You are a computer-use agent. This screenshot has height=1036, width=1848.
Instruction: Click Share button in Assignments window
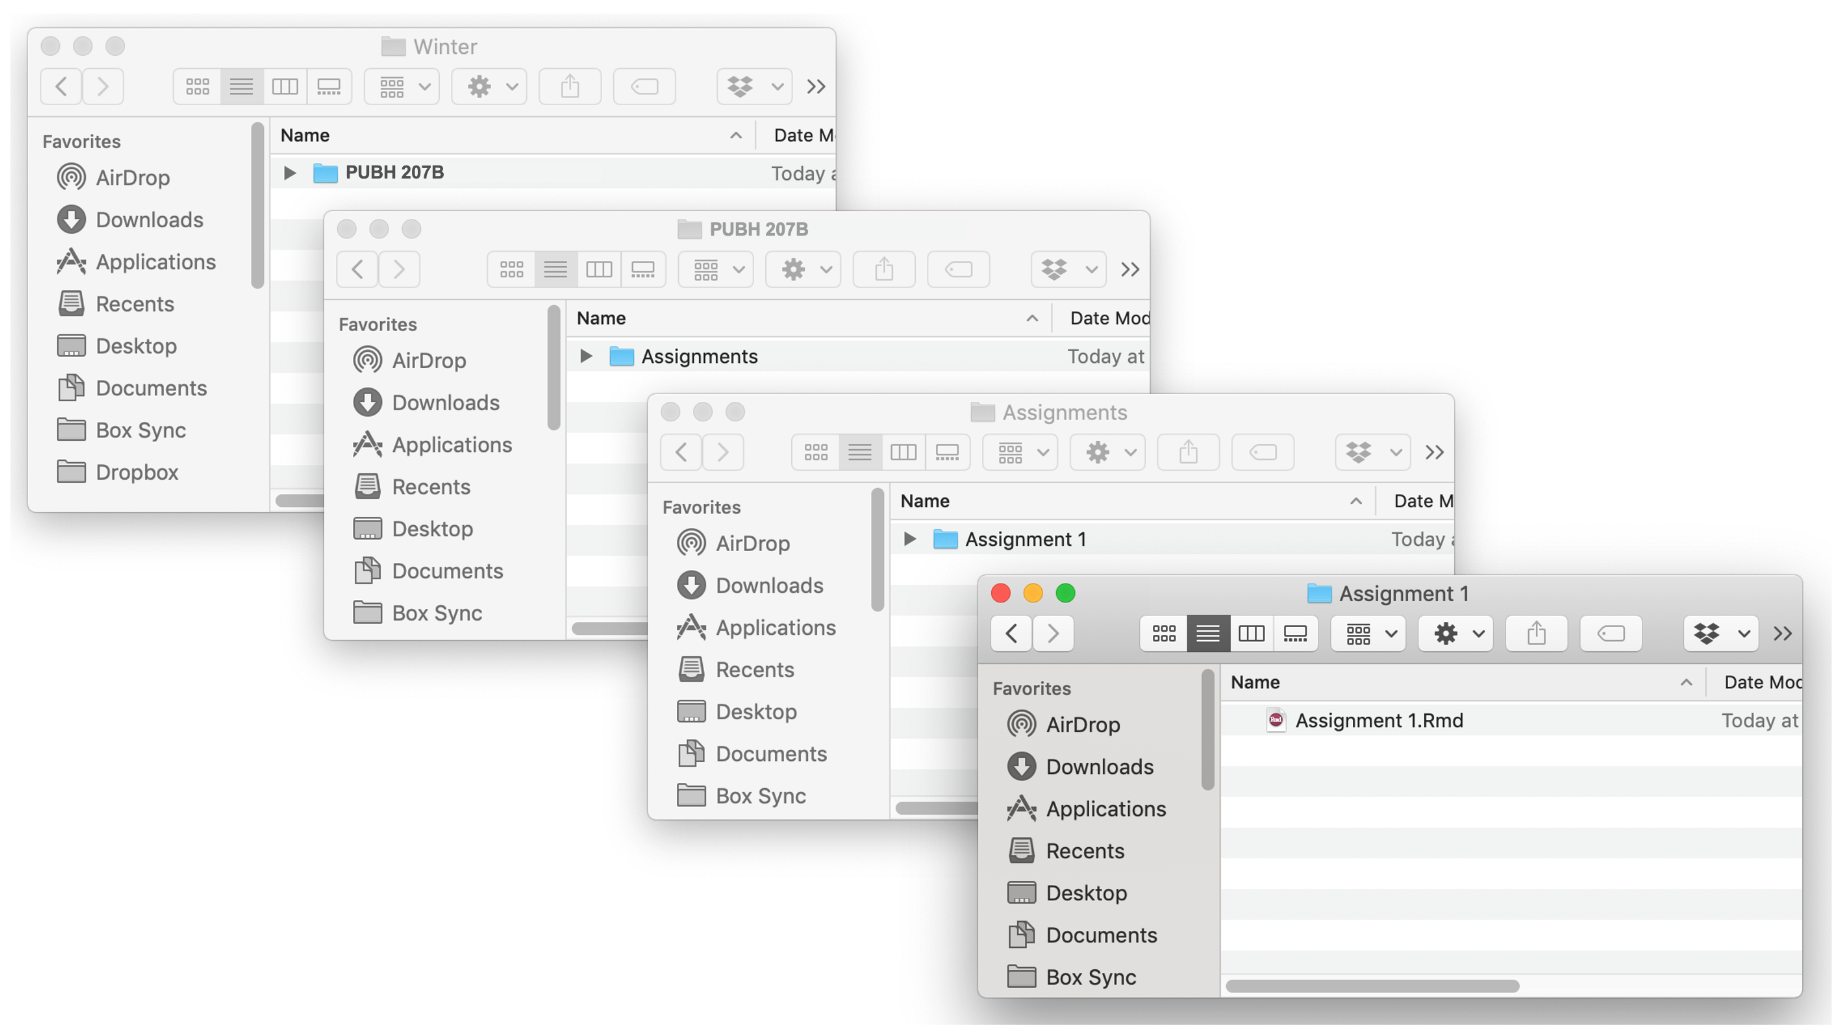pyautogui.click(x=1189, y=453)
